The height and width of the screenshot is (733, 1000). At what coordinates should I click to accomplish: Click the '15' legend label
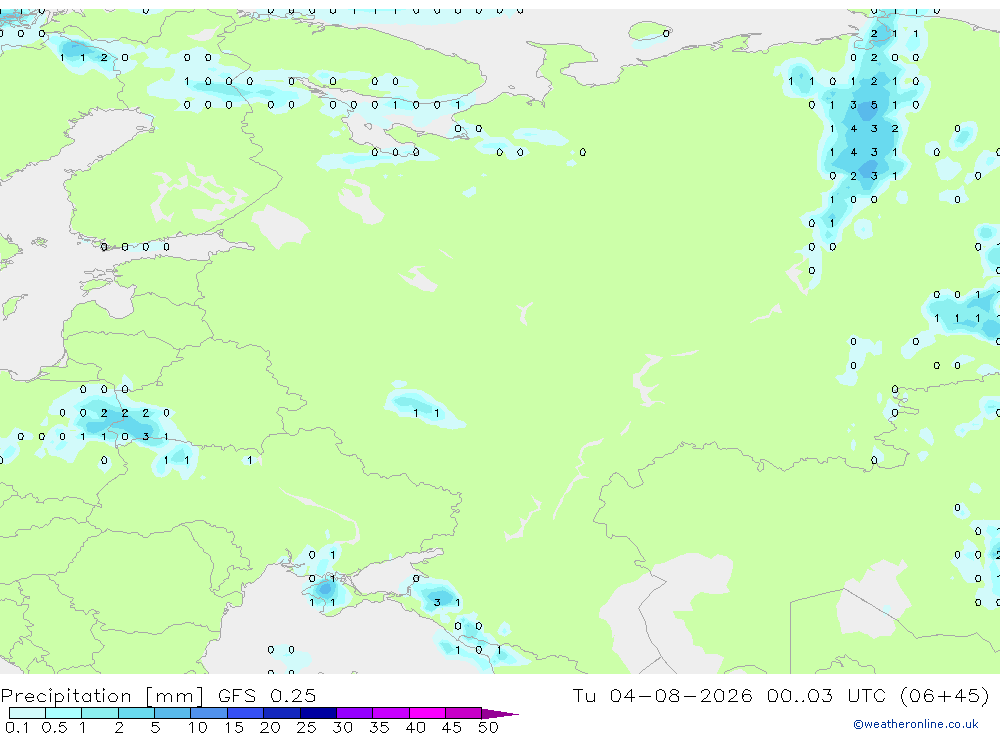[x=233, y=727]
